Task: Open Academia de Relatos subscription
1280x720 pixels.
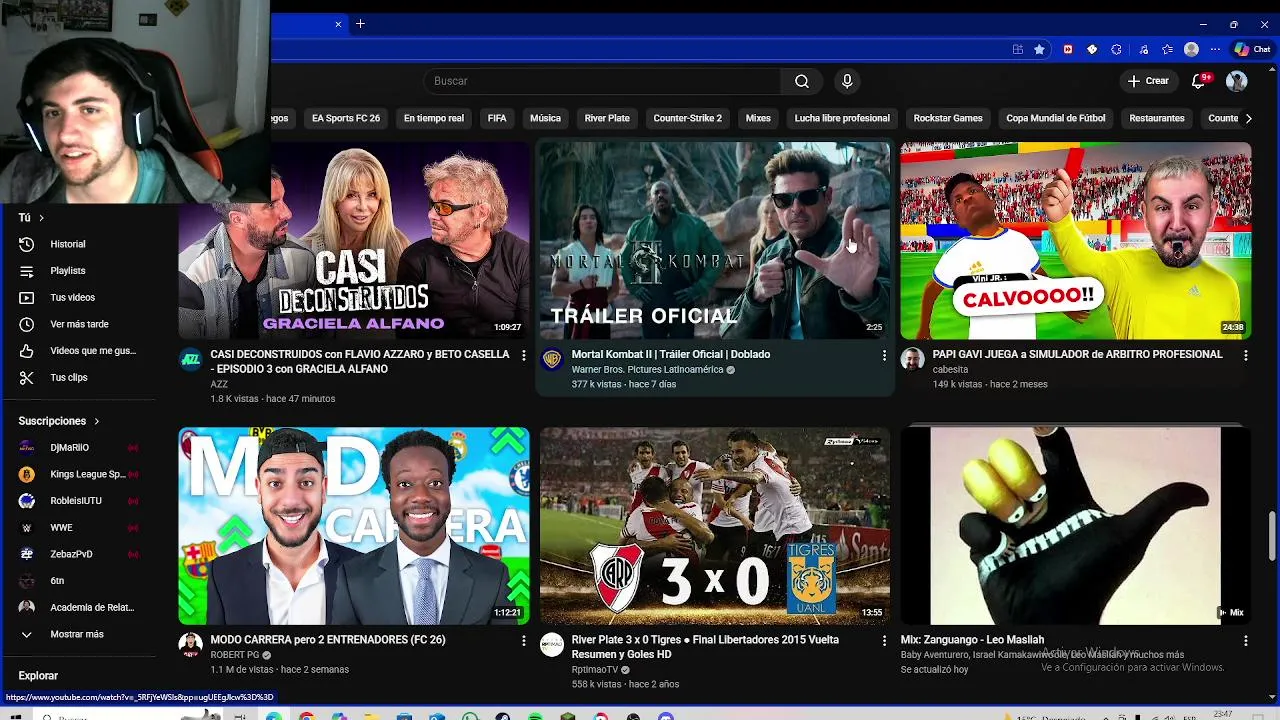Action: pos(92,608)
